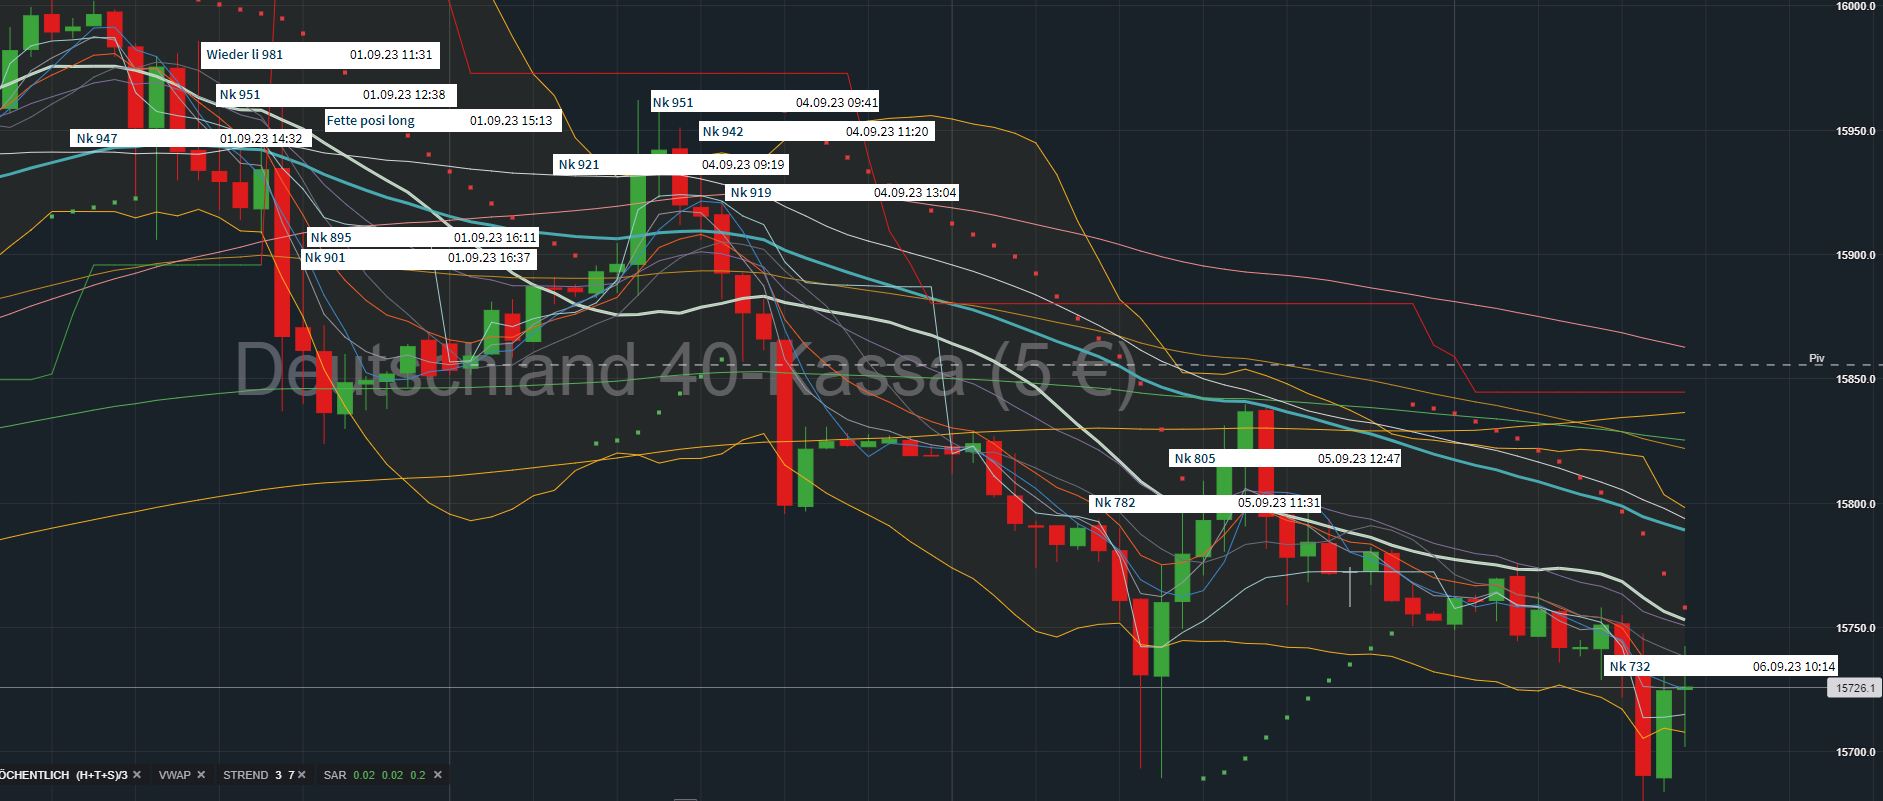The height and width of the screenshot is (801, 1883).
Task: Click the current price tag 15726.1
Action: coord(1855,688)
